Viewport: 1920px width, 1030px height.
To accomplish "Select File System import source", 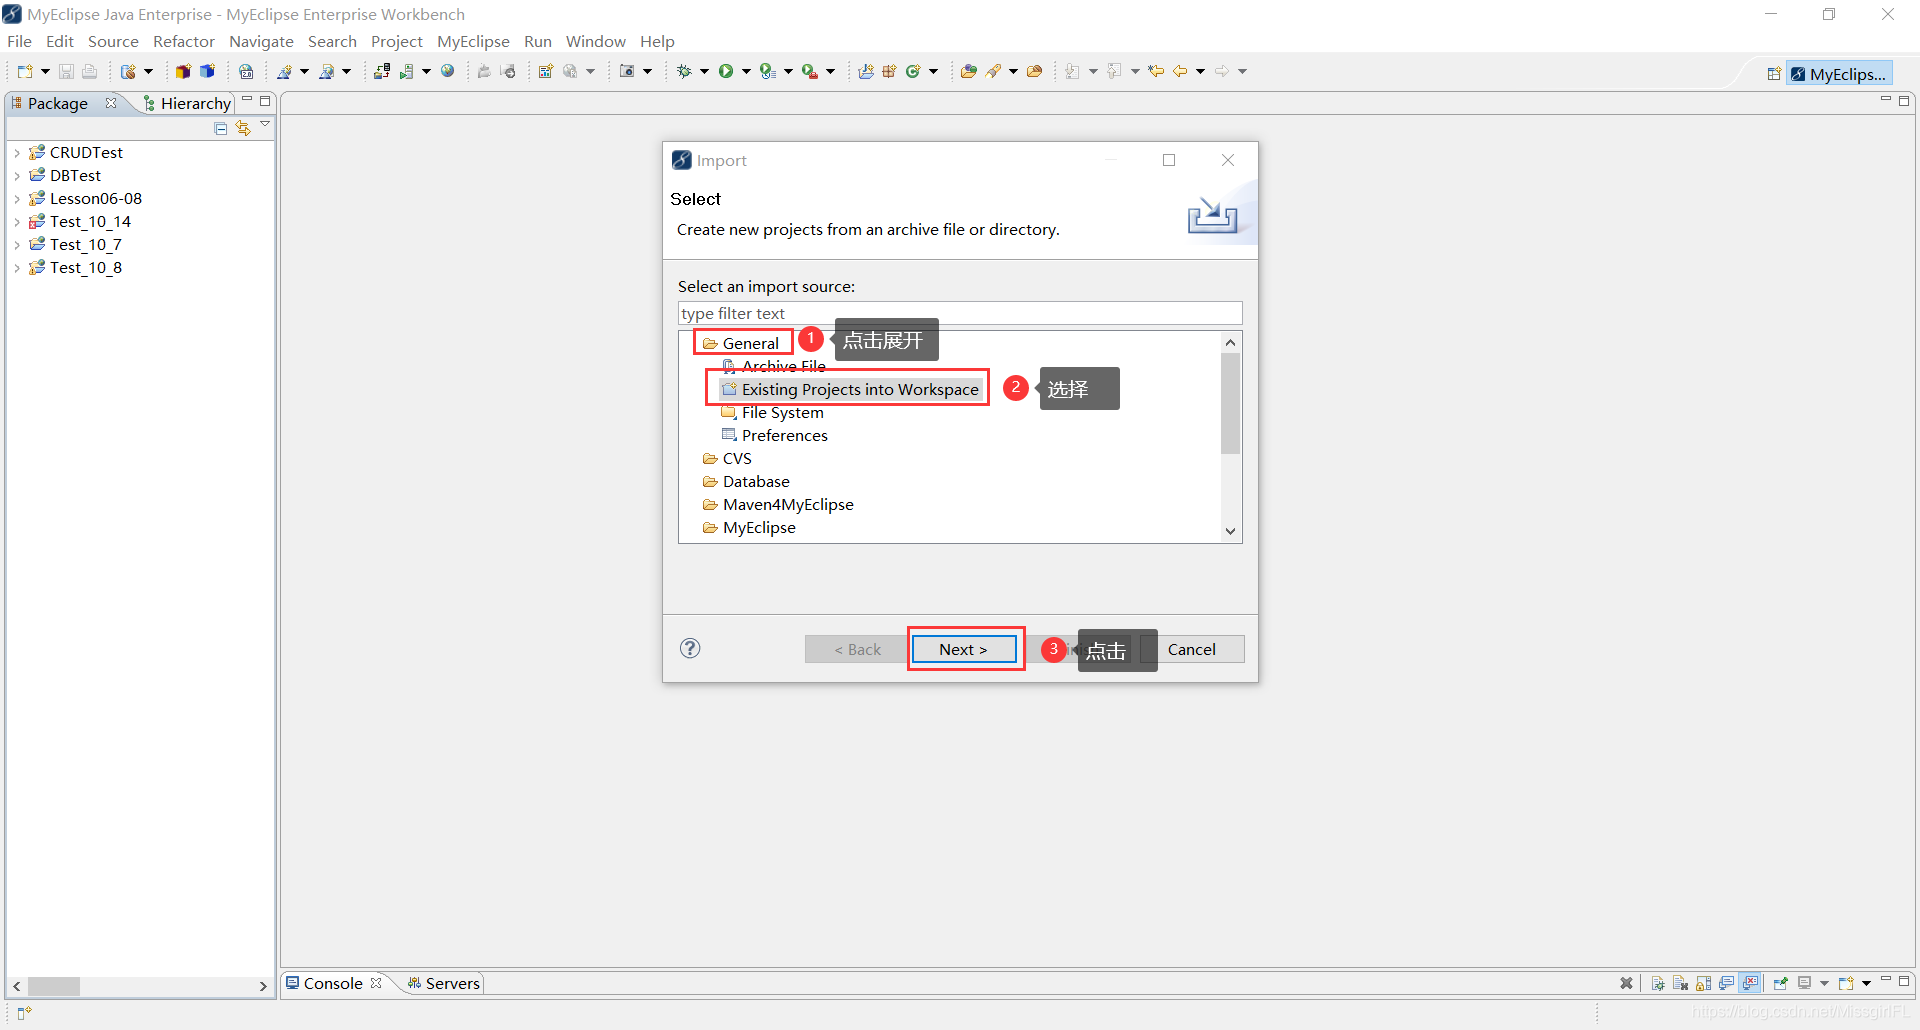I will (x=773, y=412).
